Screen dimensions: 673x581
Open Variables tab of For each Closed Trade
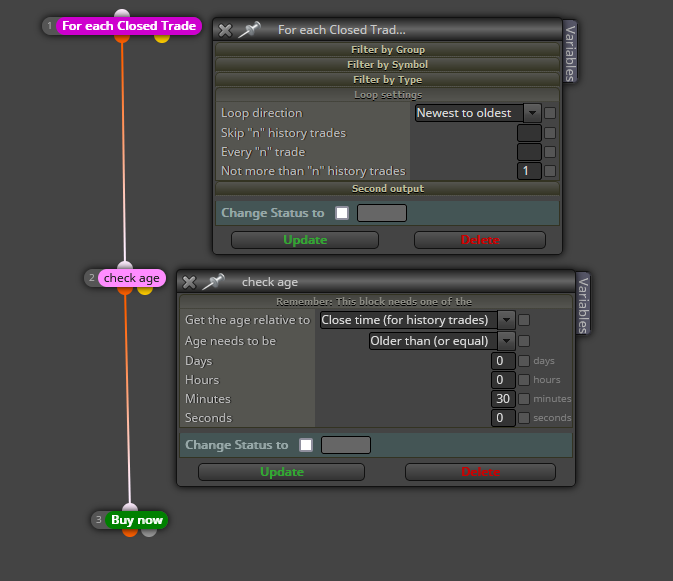point(570,53)
